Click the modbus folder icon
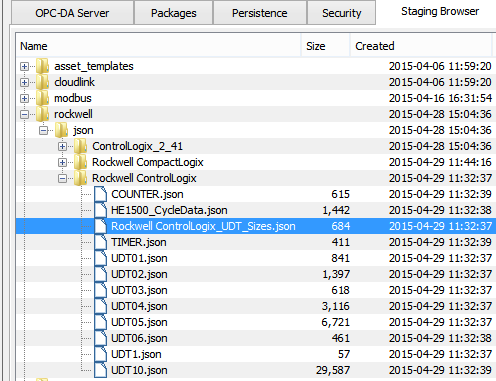Screen dimensions: 496x381 click(42, 98)
